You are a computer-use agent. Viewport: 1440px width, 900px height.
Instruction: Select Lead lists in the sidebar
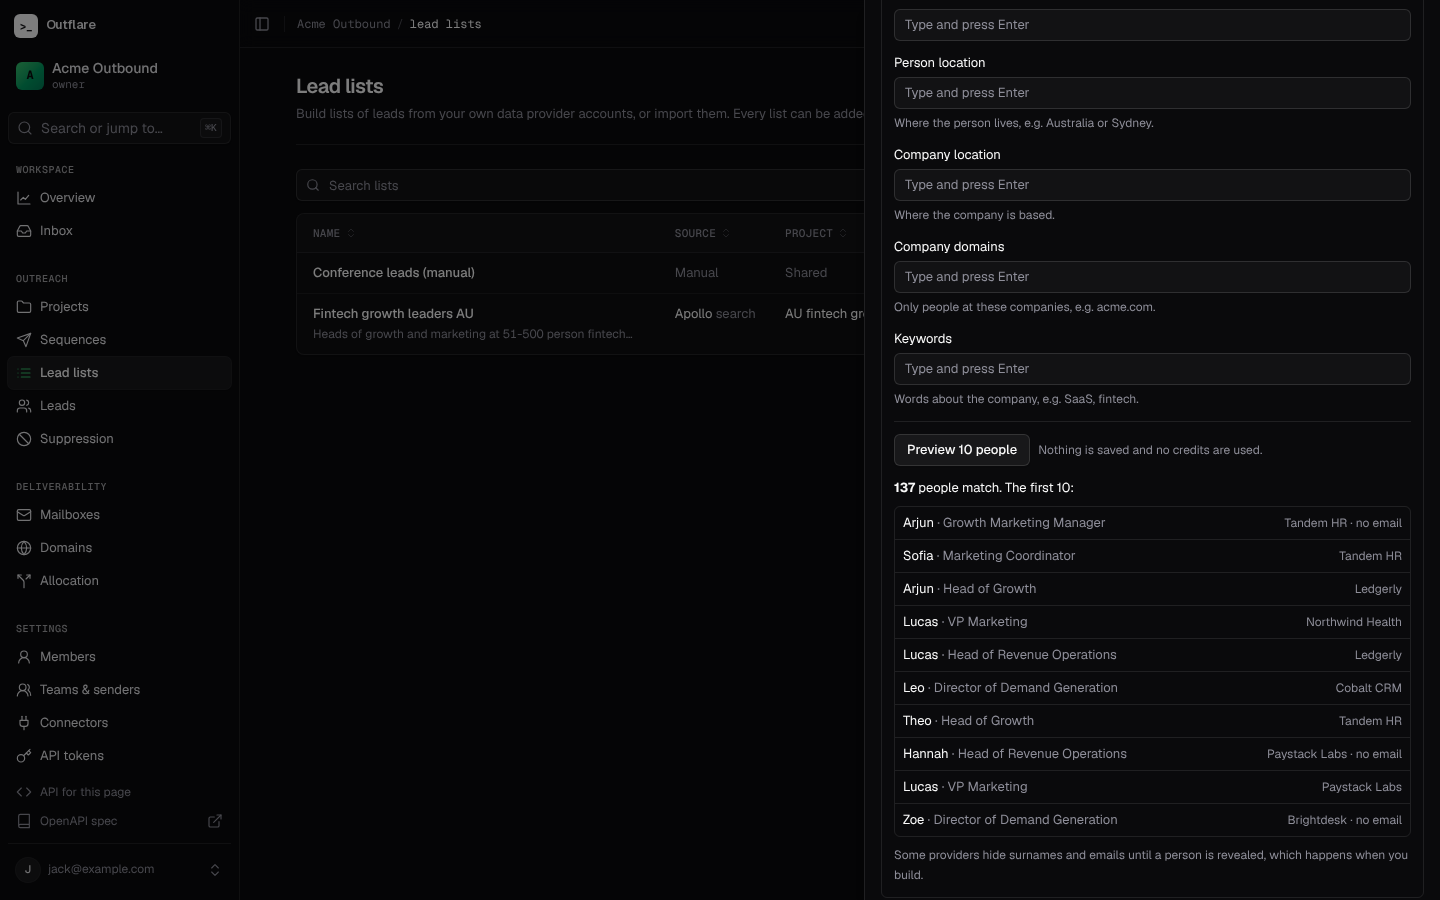(120, 373)
